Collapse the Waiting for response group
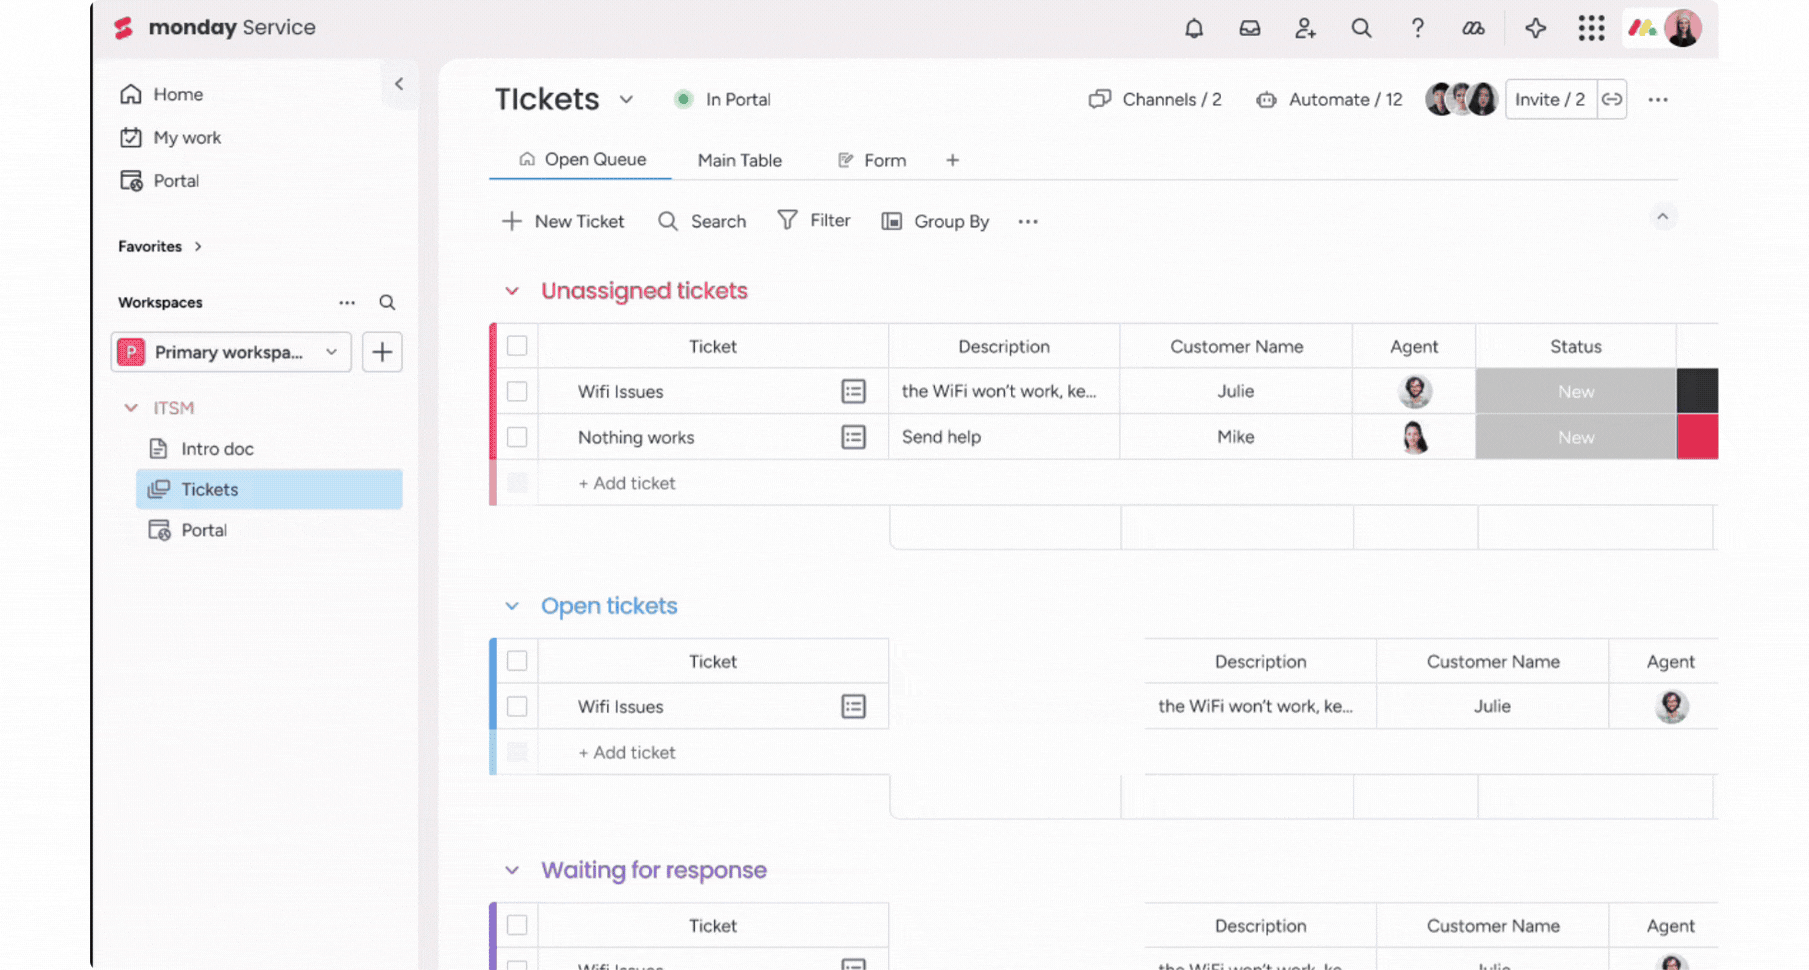1809x970 pixels. [512, 870]
